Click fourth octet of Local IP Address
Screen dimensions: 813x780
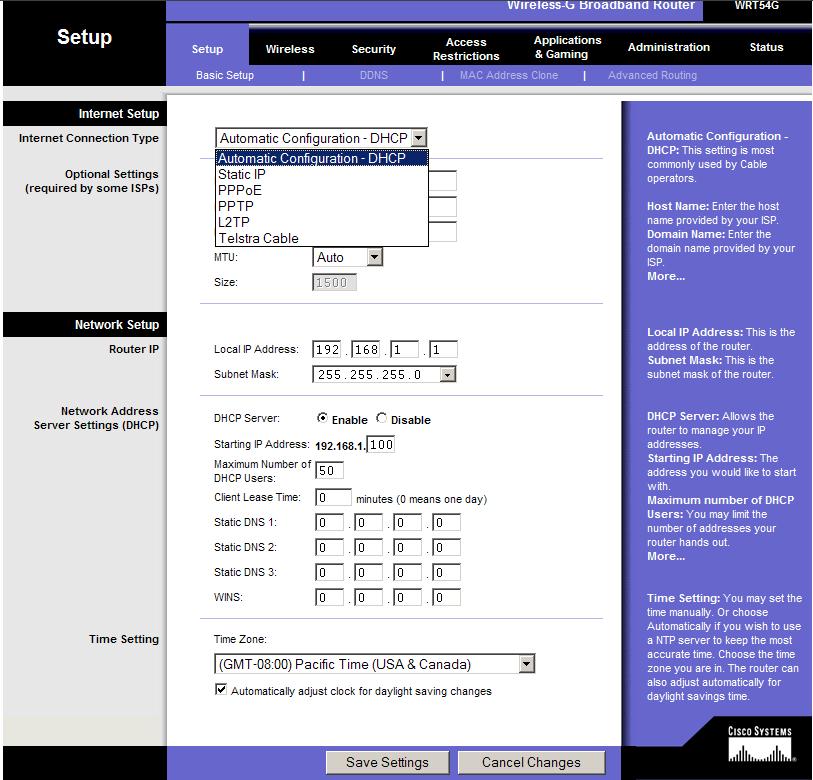click(443, 350)
